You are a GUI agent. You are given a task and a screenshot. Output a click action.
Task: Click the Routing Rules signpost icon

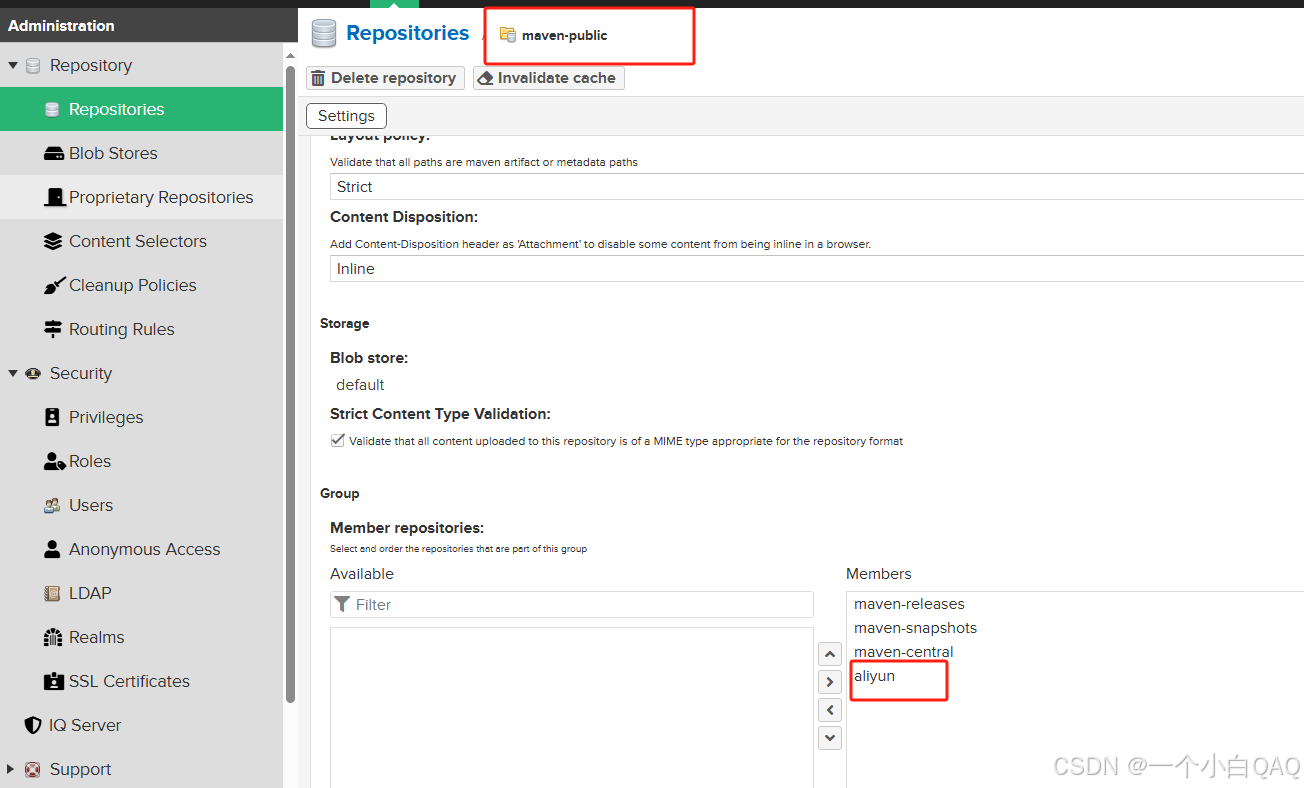point(53,330)
